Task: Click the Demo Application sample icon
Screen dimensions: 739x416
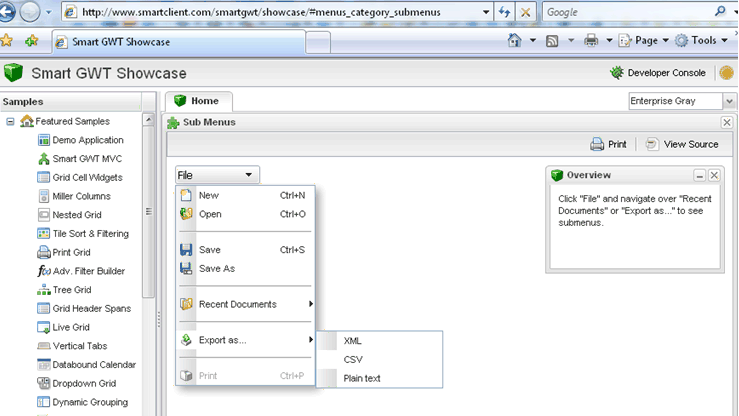Action: (x=43, y=140)
